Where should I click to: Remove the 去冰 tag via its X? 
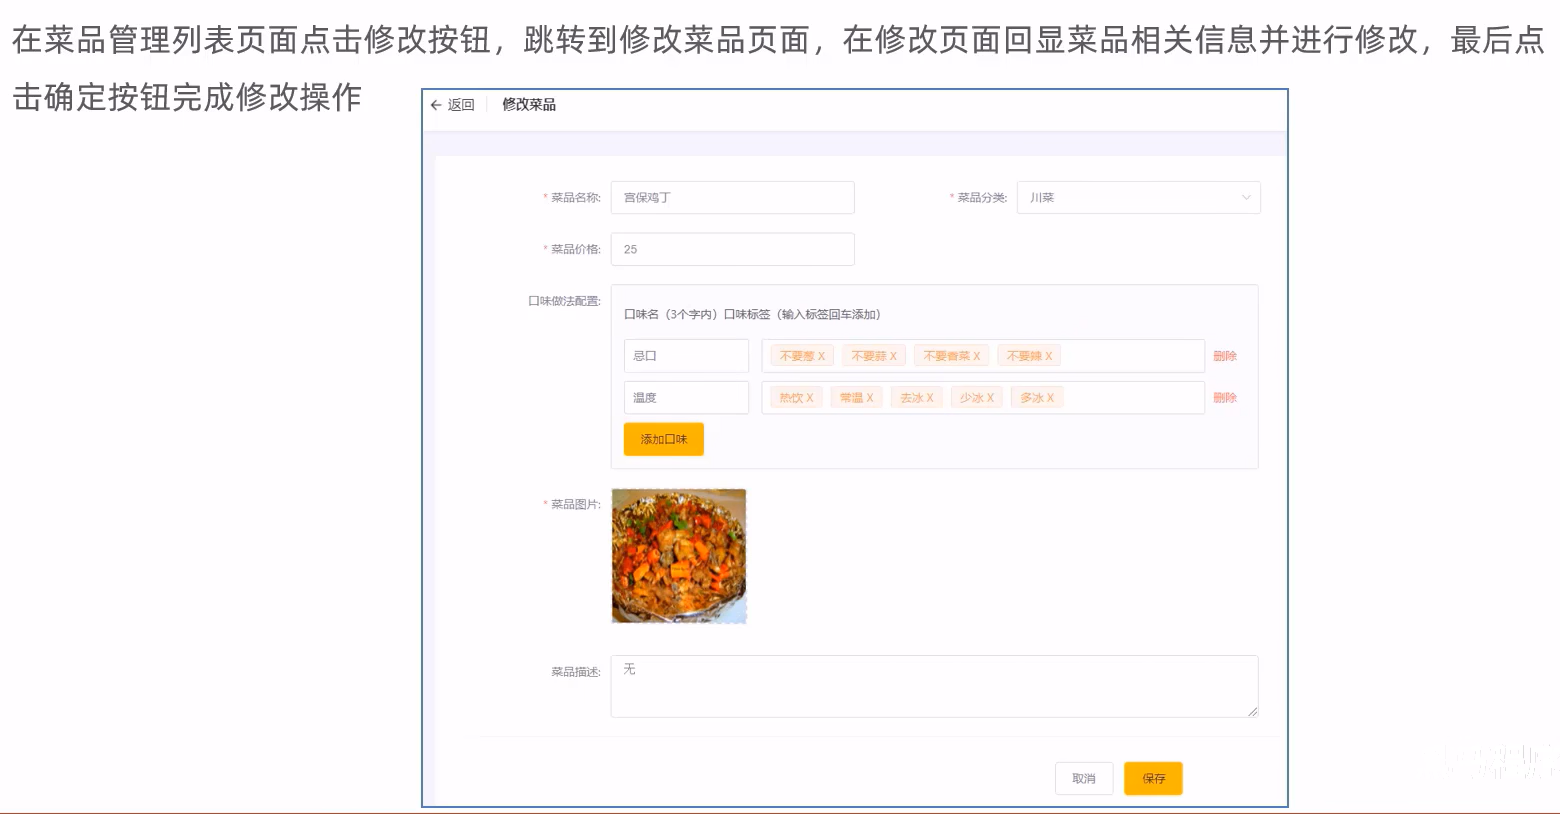pos(928,397)
